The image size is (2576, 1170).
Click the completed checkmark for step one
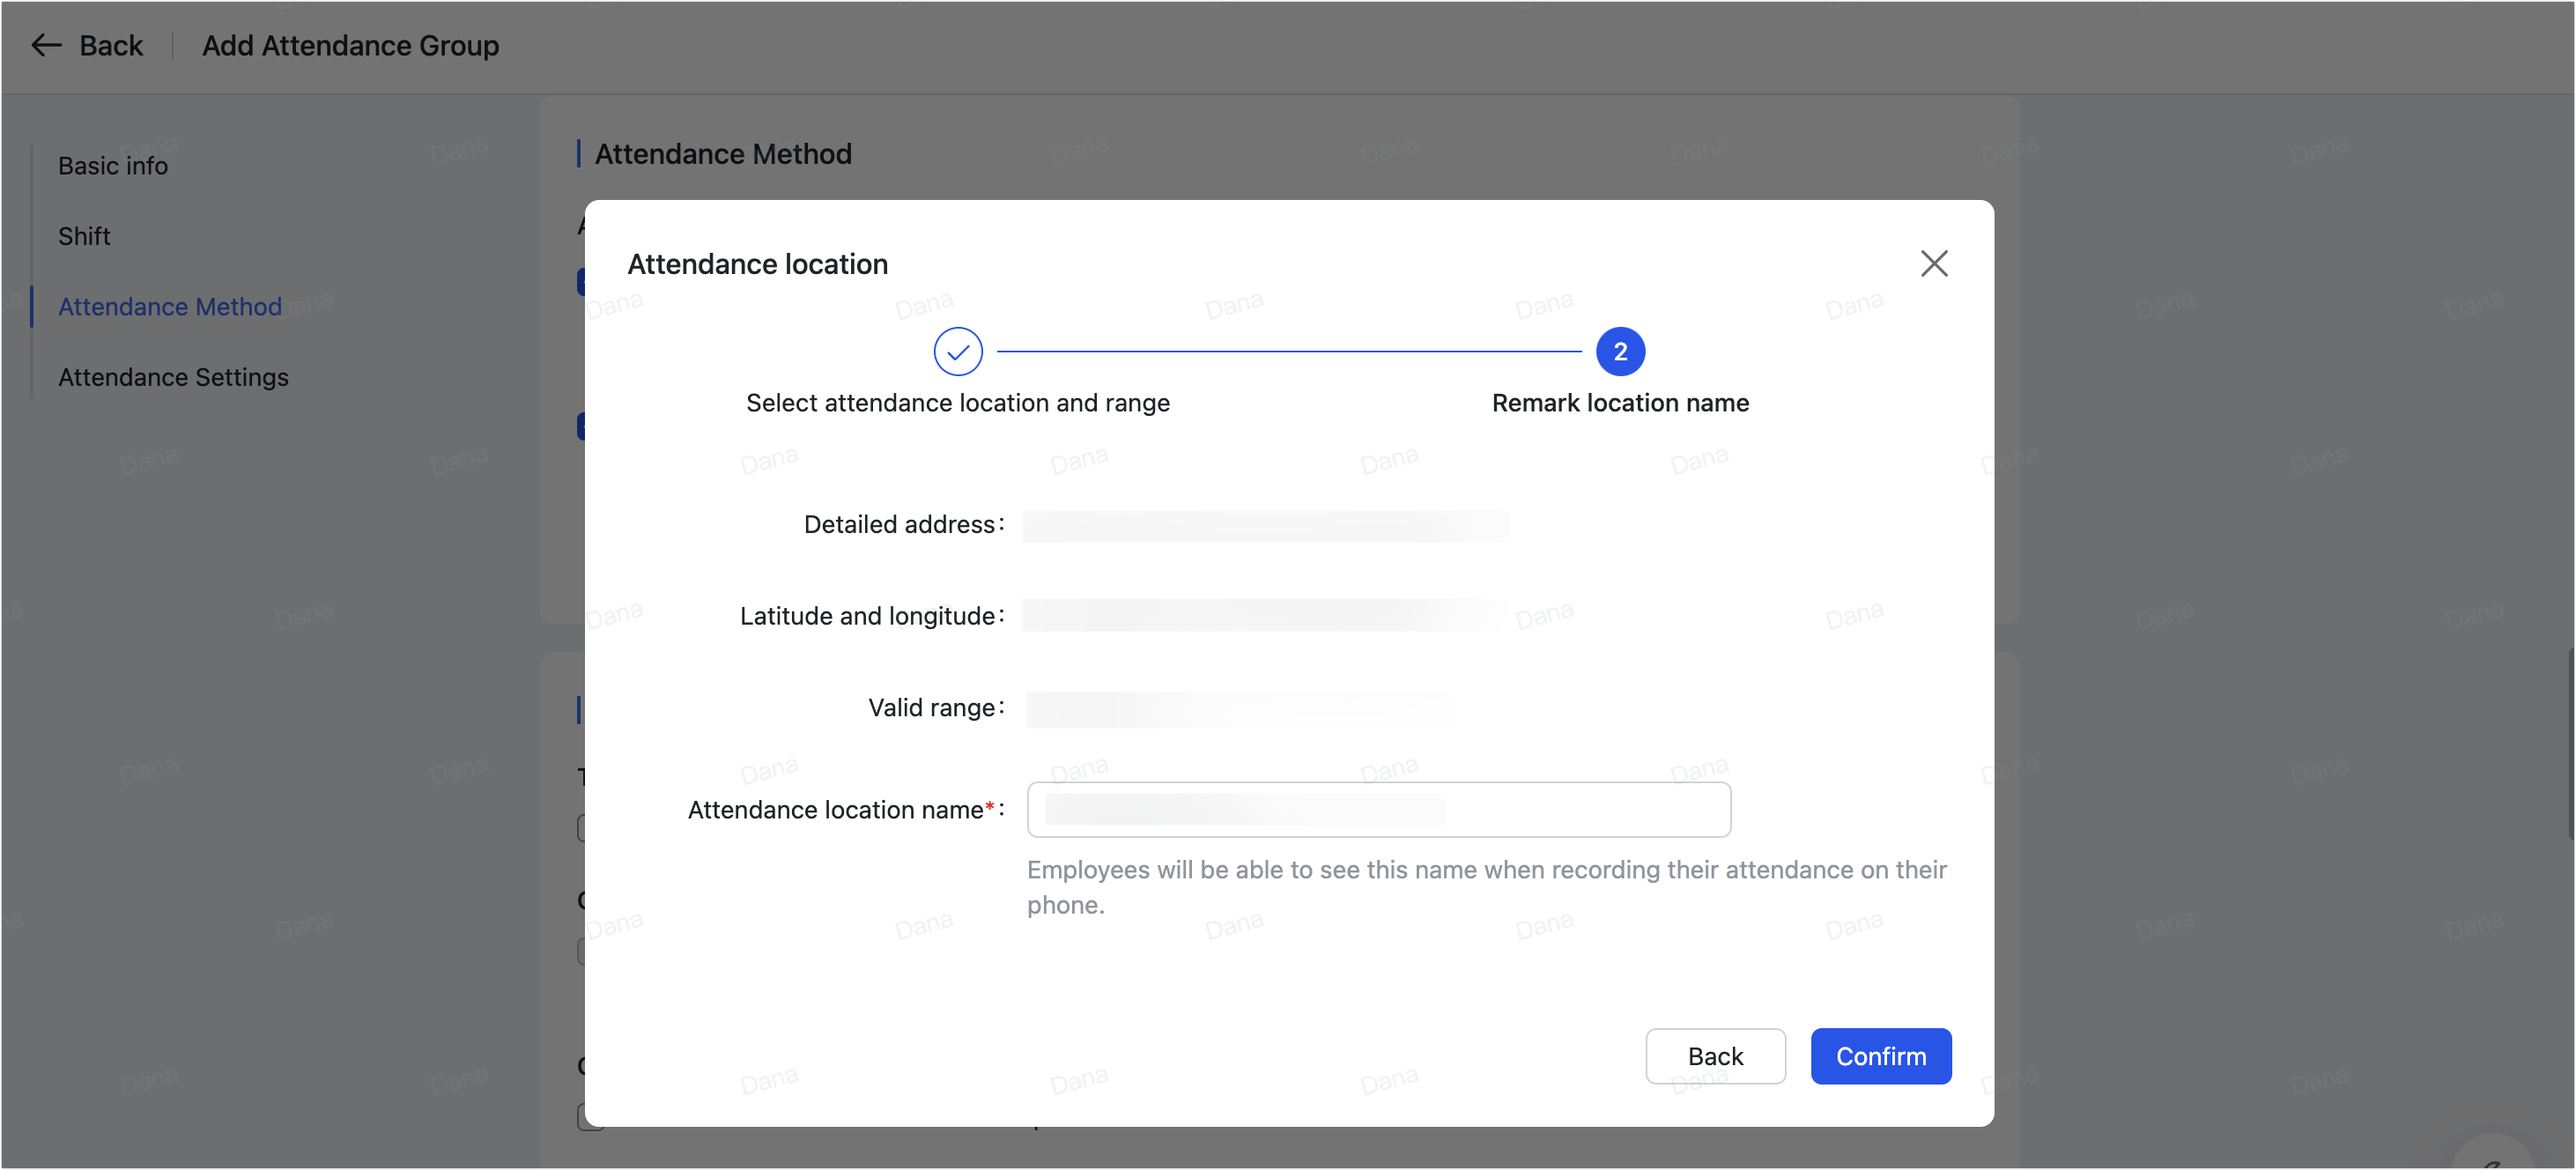pyautogui.click(x=957, y=351)
